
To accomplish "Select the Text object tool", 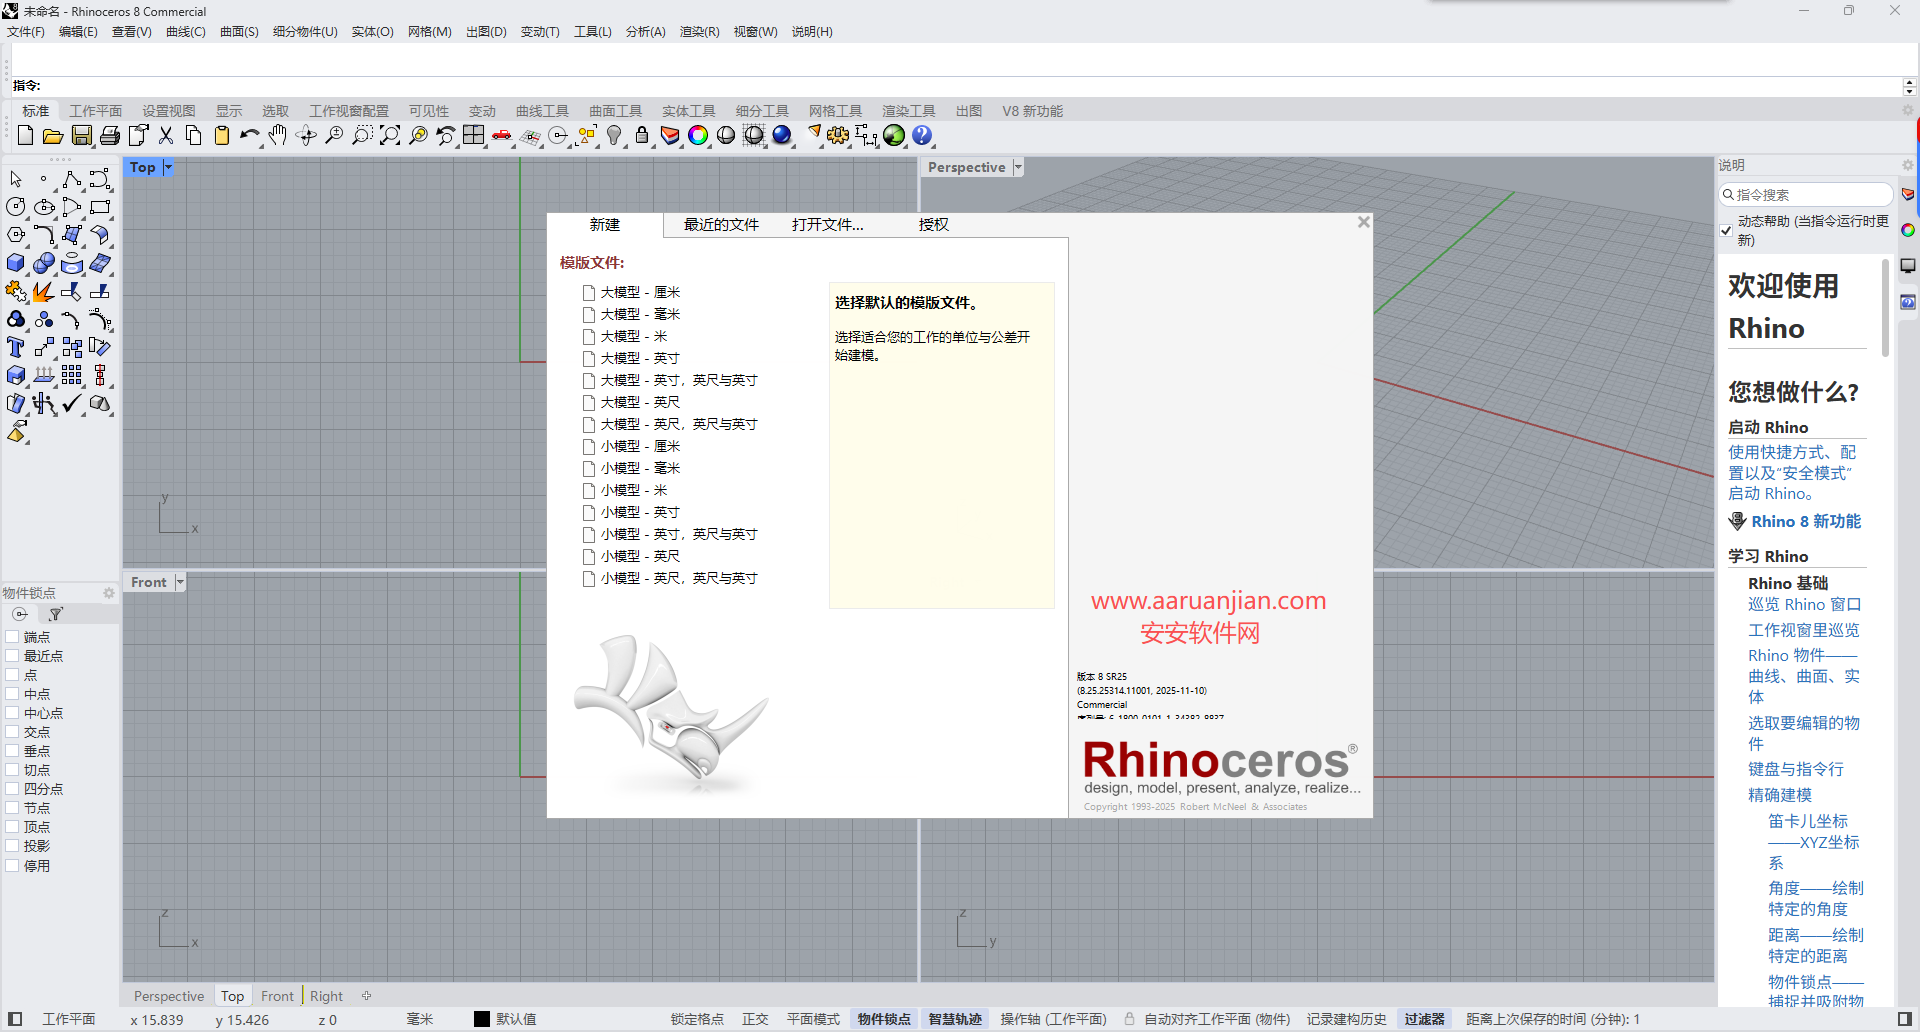I will tap(15, 347).
